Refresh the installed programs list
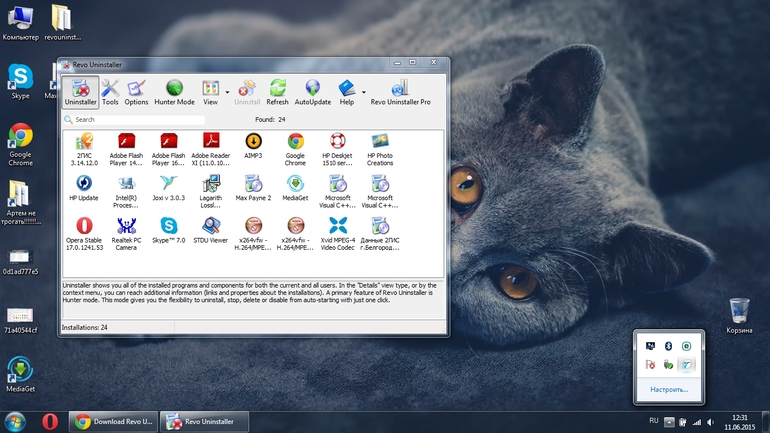The width and height of the screenshot is (770, 433). coord(277,92)
